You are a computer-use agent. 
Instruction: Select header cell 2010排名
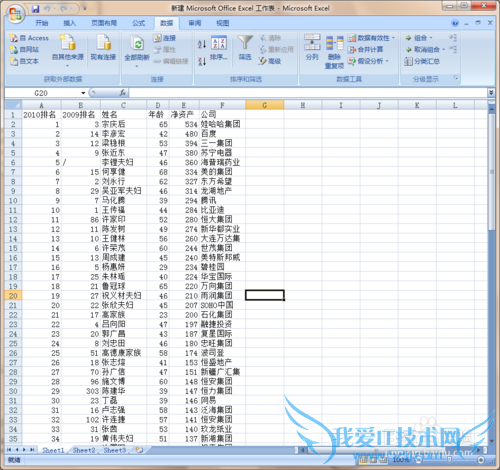point(41,115)
